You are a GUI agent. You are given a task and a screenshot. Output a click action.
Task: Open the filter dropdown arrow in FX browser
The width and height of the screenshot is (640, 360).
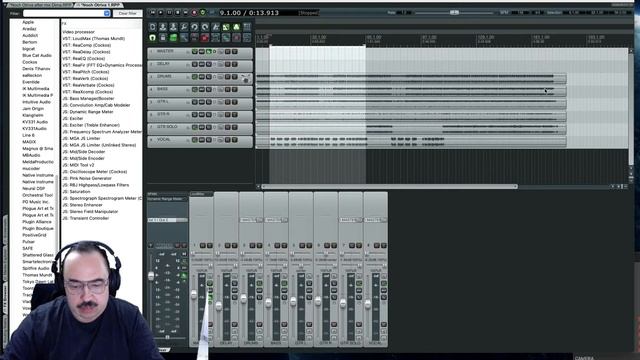click(107, 13)
